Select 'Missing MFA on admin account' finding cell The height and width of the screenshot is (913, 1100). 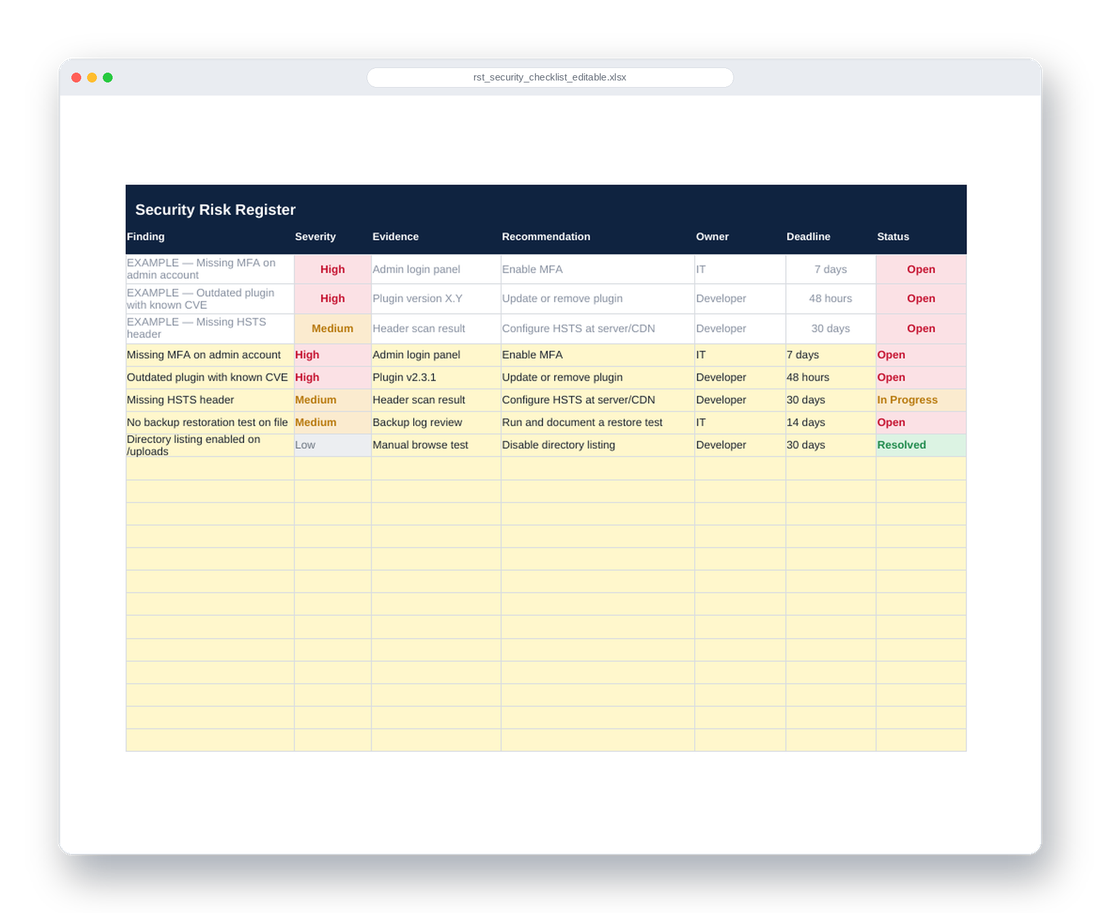click(x=210, y=355)
